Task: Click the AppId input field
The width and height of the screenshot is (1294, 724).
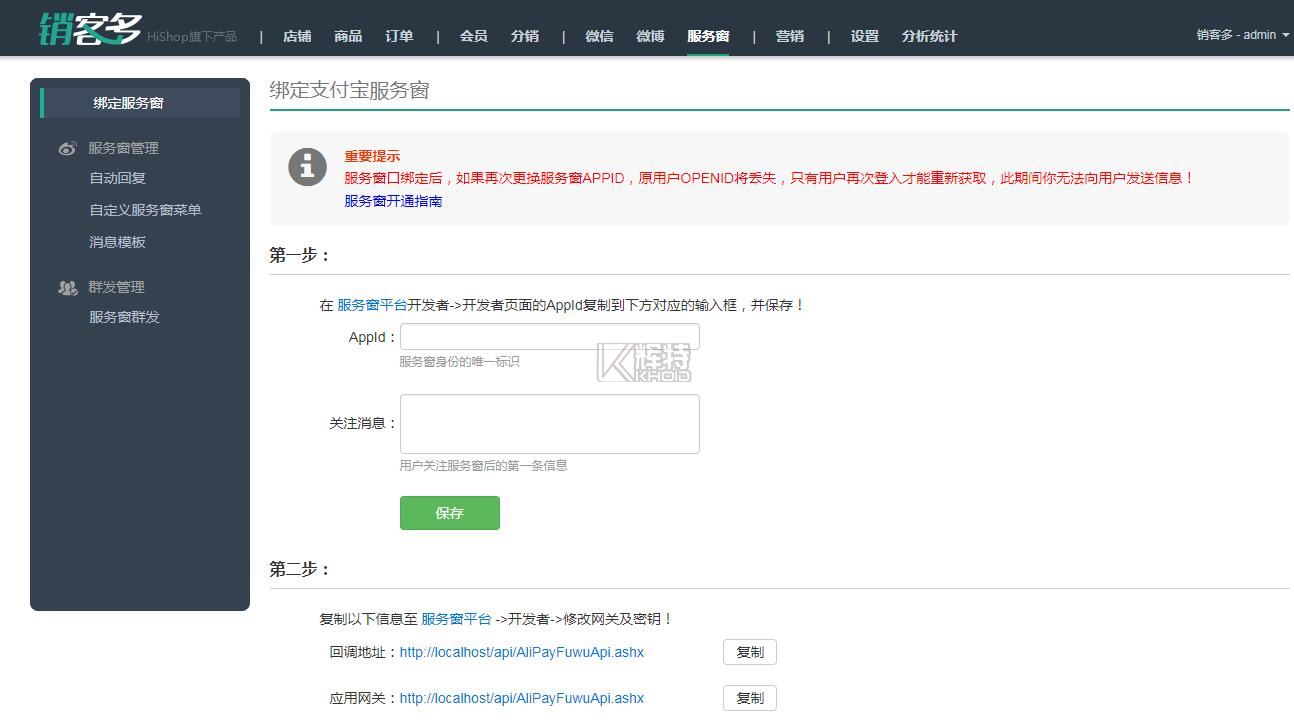Action: (x=549, y=337)
